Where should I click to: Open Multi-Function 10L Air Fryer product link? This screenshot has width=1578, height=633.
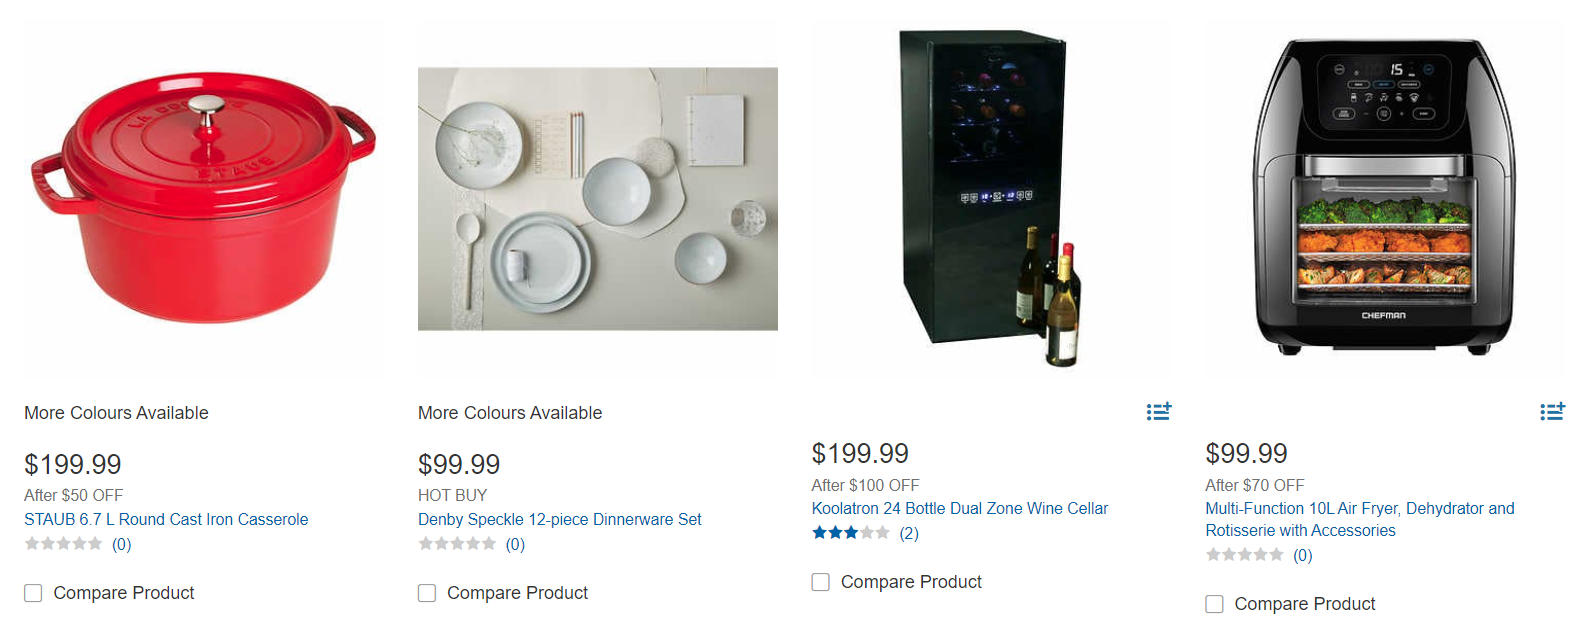pyautogui.click(x=1359, y=509)
